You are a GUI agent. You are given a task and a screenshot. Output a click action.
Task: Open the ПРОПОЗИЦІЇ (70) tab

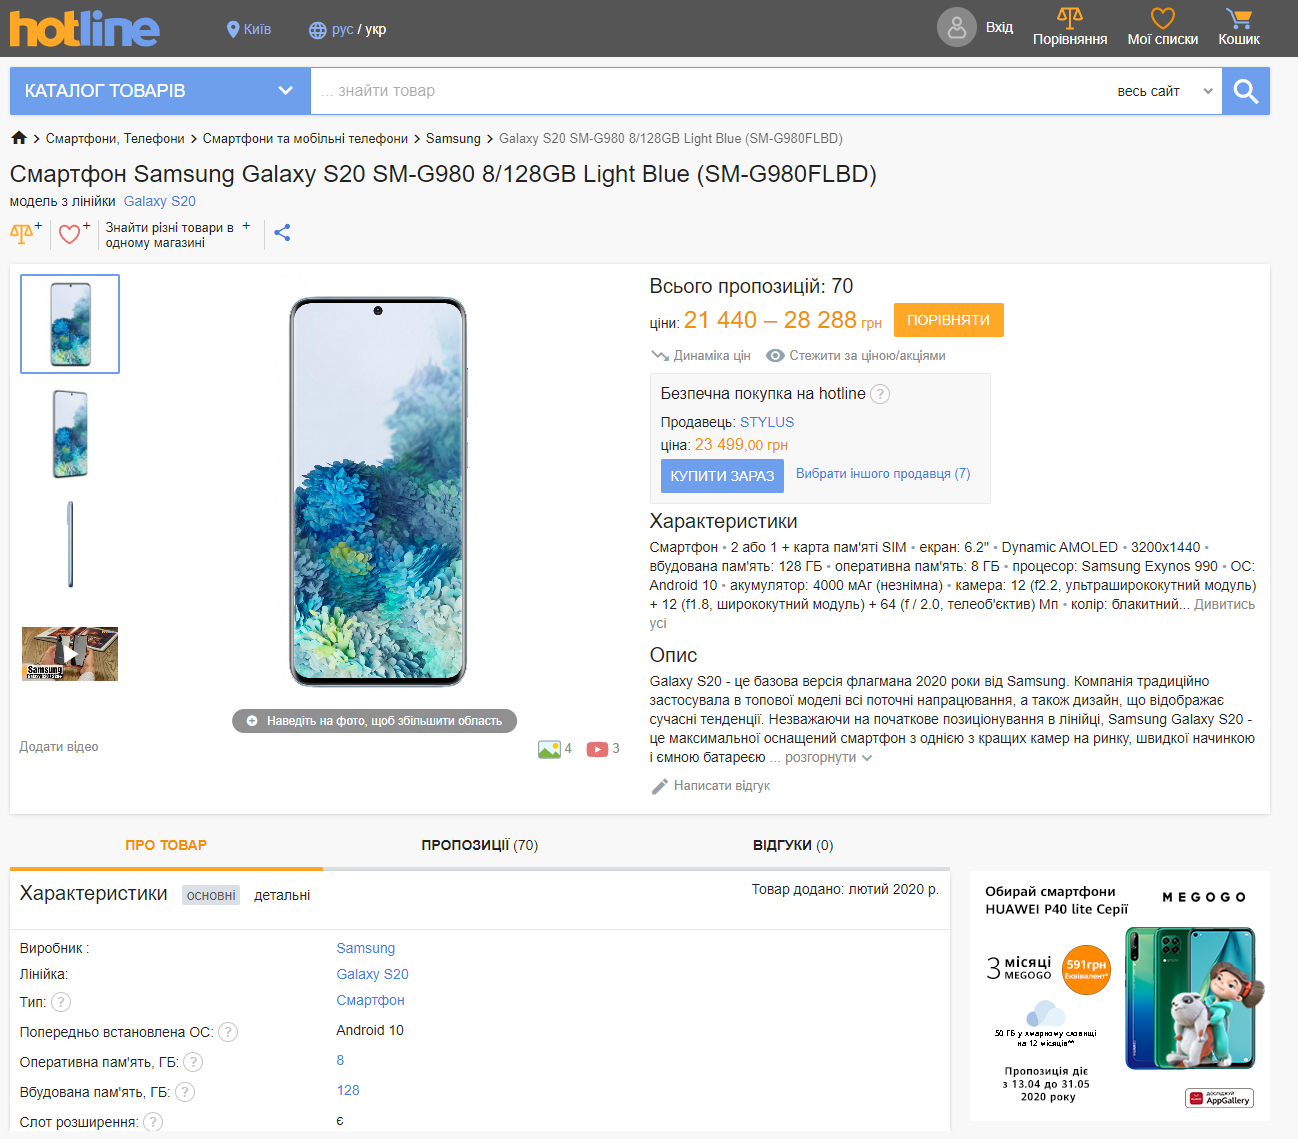click(480, 845)
